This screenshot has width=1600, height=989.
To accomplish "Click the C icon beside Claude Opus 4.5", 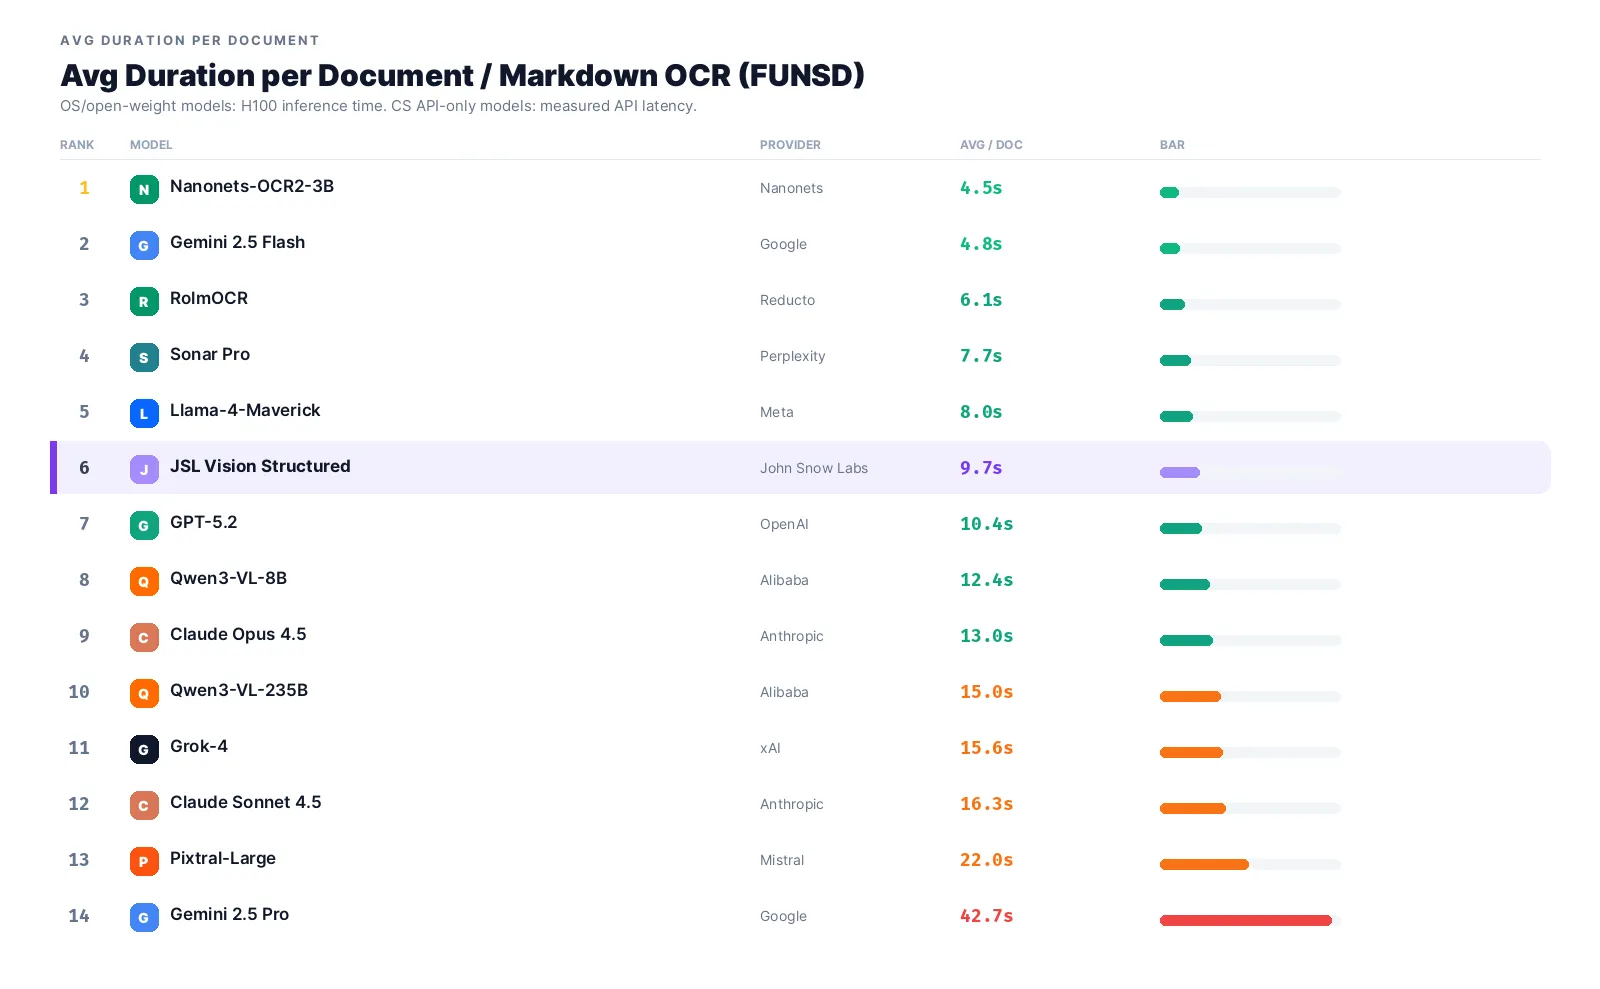I will point(144,637).
